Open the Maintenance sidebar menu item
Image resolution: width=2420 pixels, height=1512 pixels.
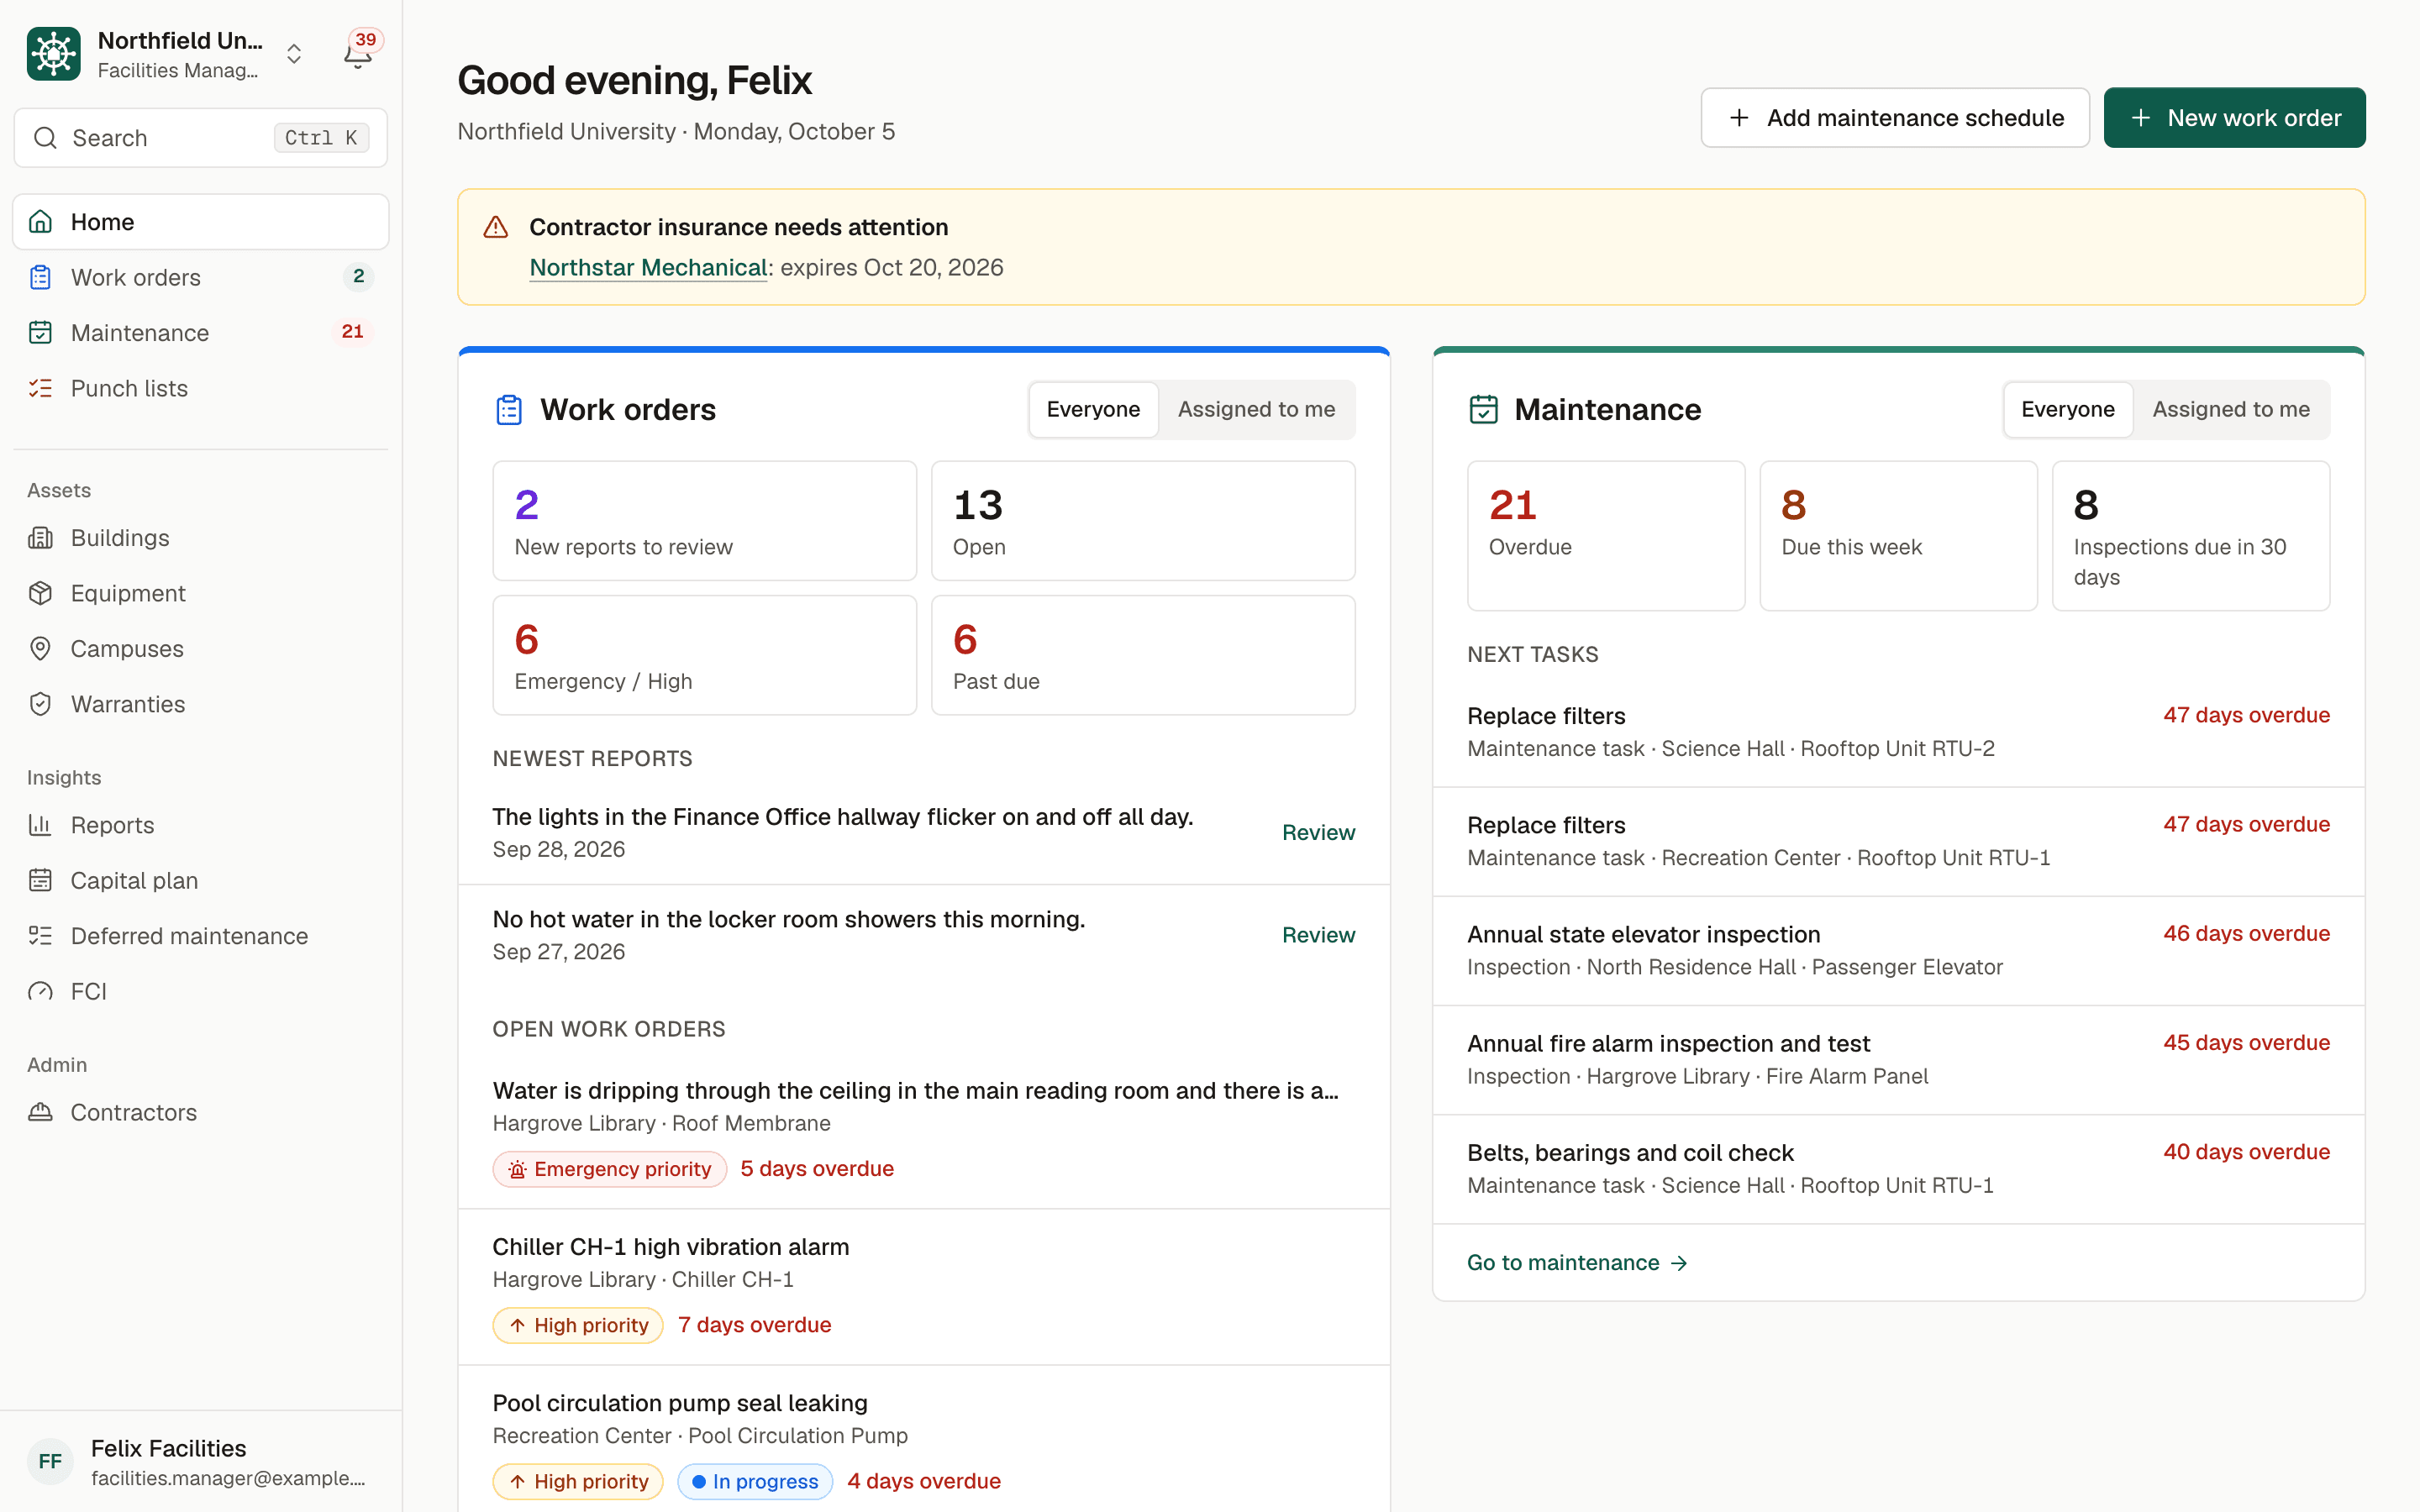tap(201, 333)
